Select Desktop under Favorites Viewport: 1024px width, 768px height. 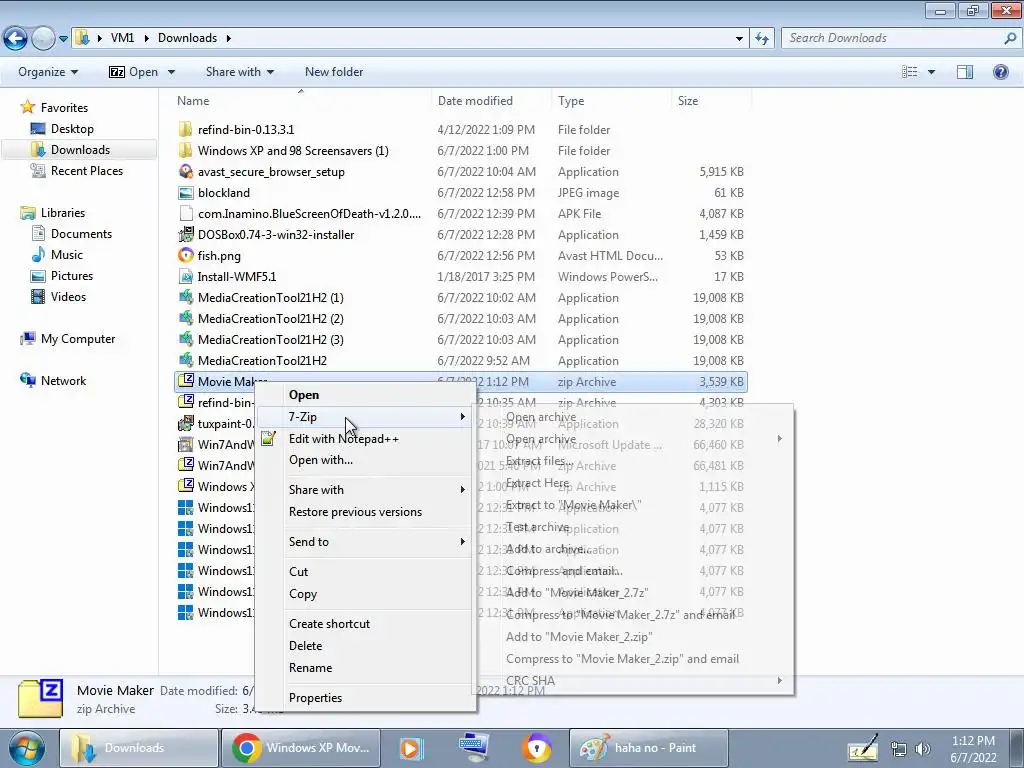point(72,129)
